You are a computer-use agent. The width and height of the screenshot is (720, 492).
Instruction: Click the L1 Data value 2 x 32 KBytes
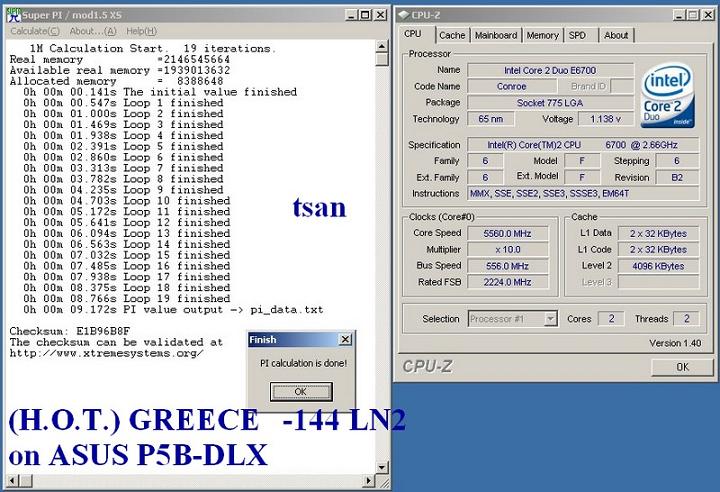pos(658,233)
